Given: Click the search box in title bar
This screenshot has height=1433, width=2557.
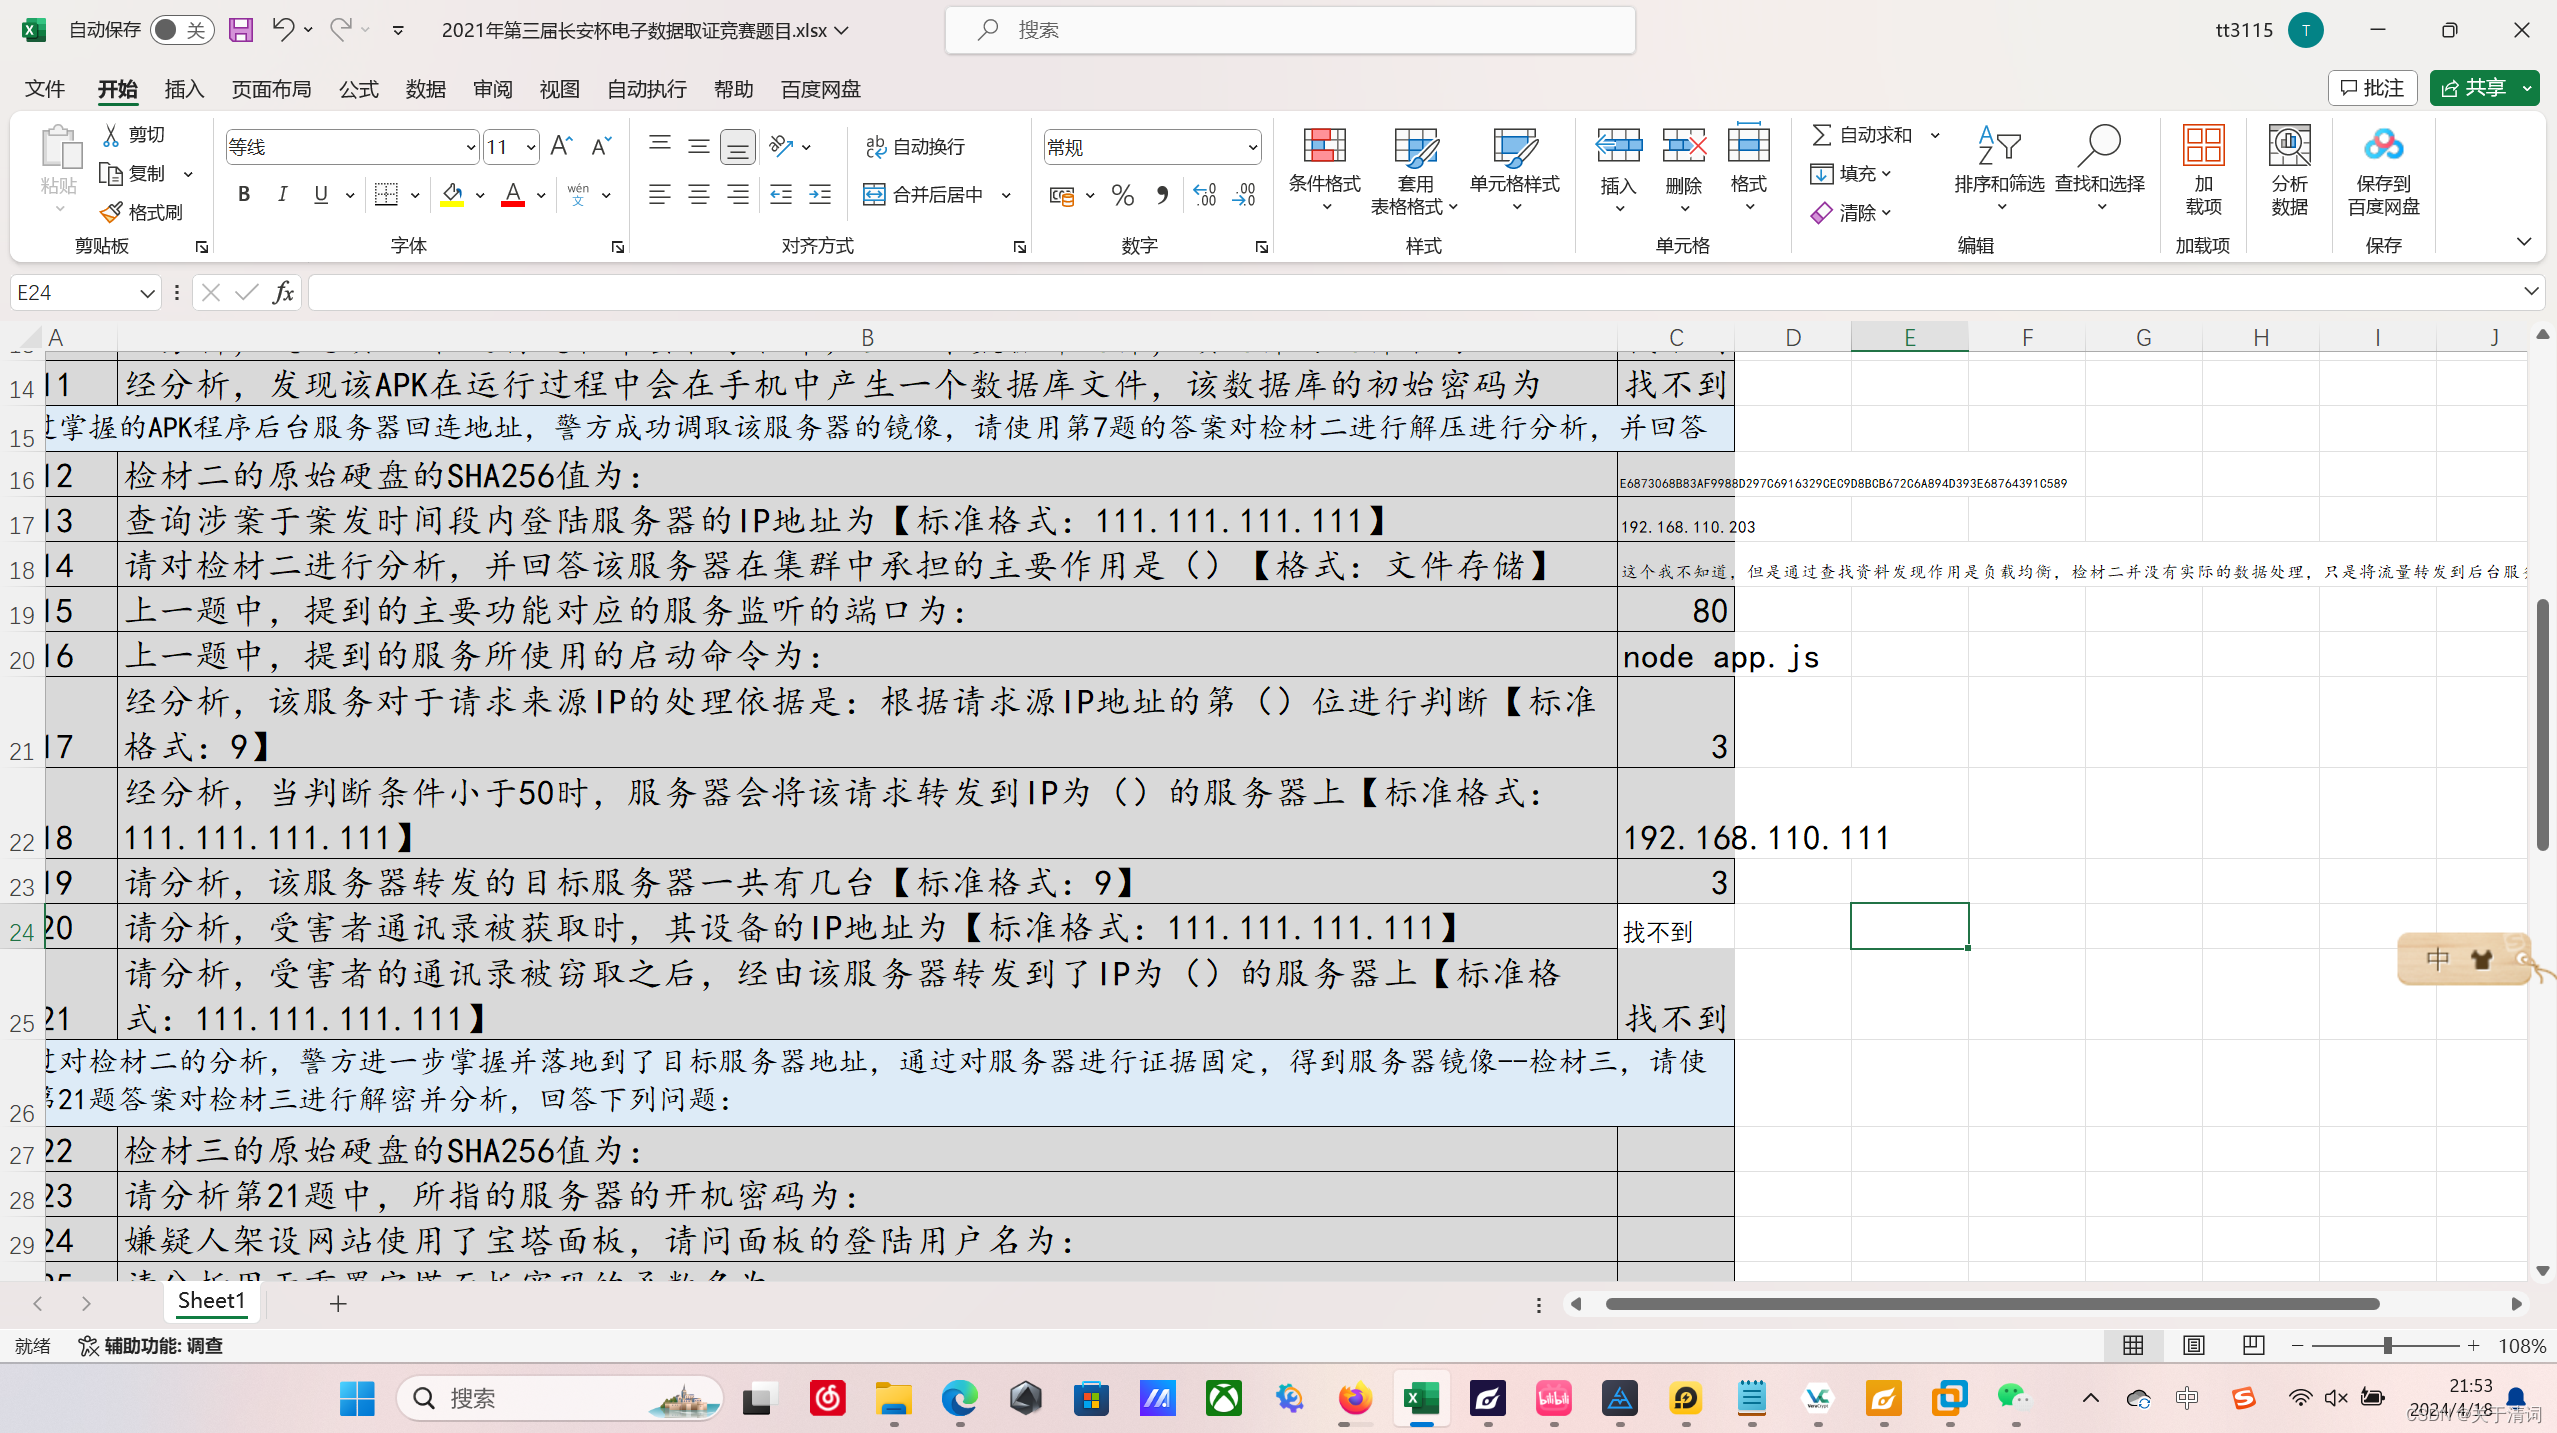Looking at the screenshot, I should [x=1290, y=30].
